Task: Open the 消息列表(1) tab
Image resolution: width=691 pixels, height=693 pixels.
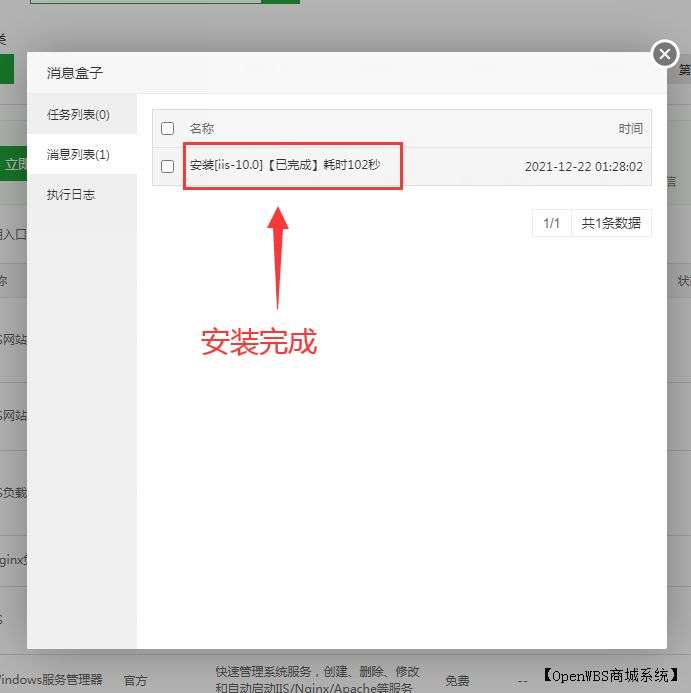Action: (x=79, y=155)
